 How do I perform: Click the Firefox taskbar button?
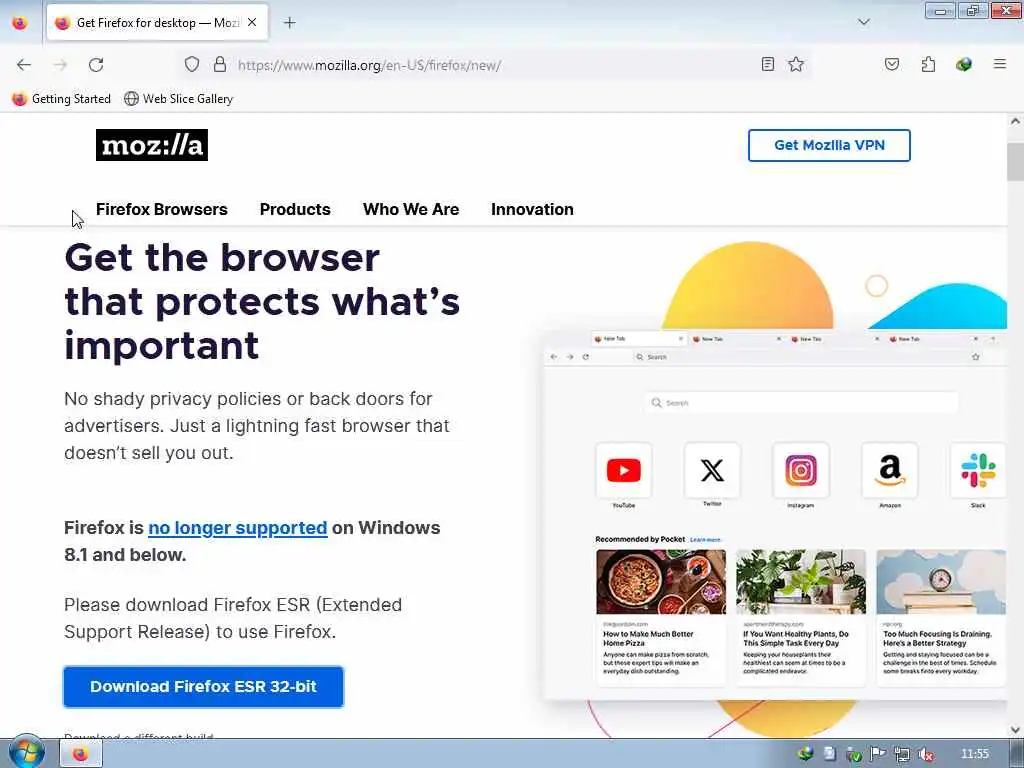pos(81,754)
